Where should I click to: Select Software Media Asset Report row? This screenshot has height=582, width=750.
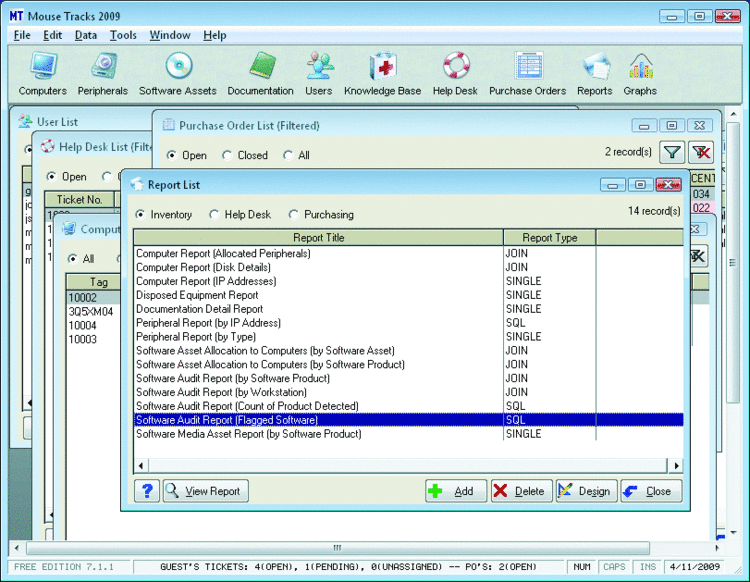[x=408, y=434]
